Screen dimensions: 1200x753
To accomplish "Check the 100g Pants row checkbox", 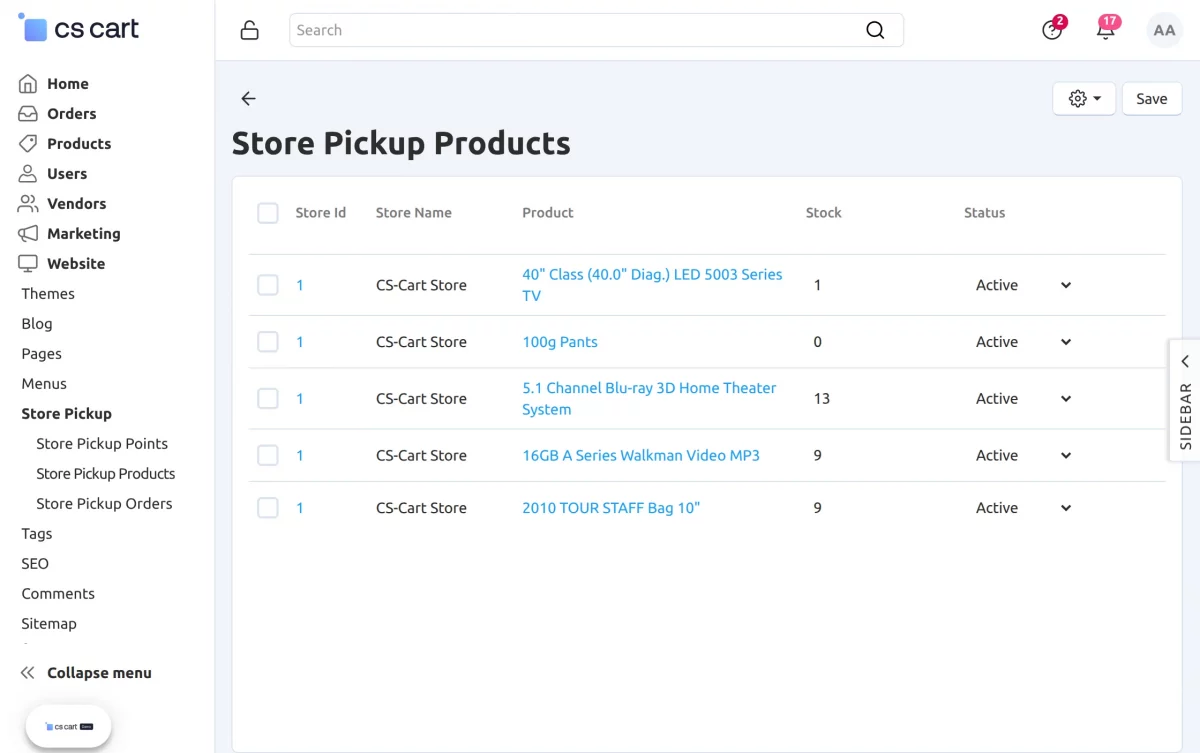I will click(268, 342).
